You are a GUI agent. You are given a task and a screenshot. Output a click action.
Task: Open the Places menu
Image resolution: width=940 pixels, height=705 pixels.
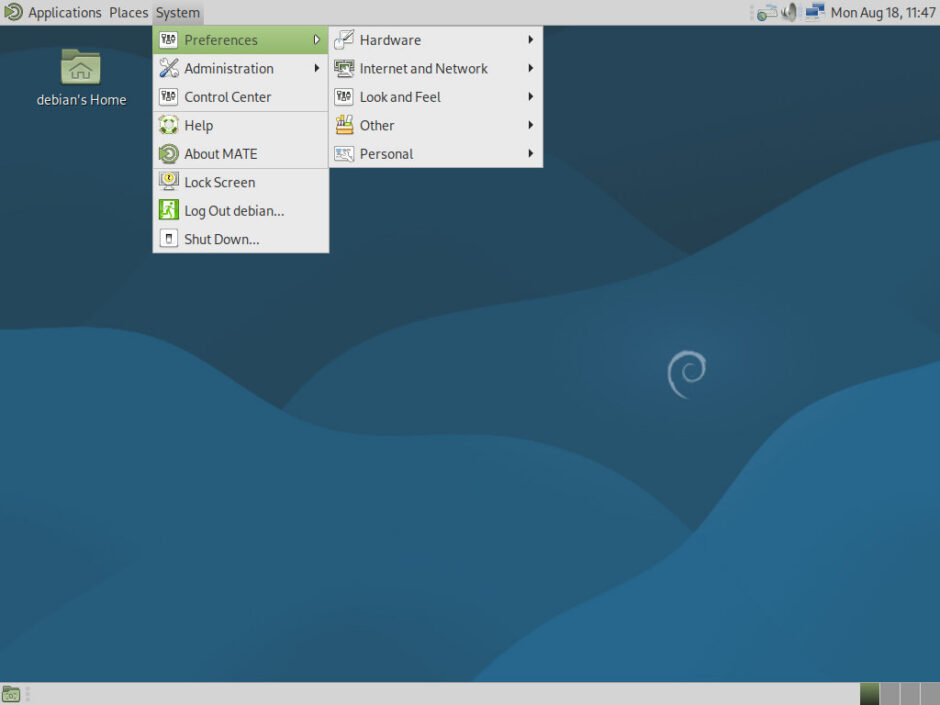pos(128,12)
